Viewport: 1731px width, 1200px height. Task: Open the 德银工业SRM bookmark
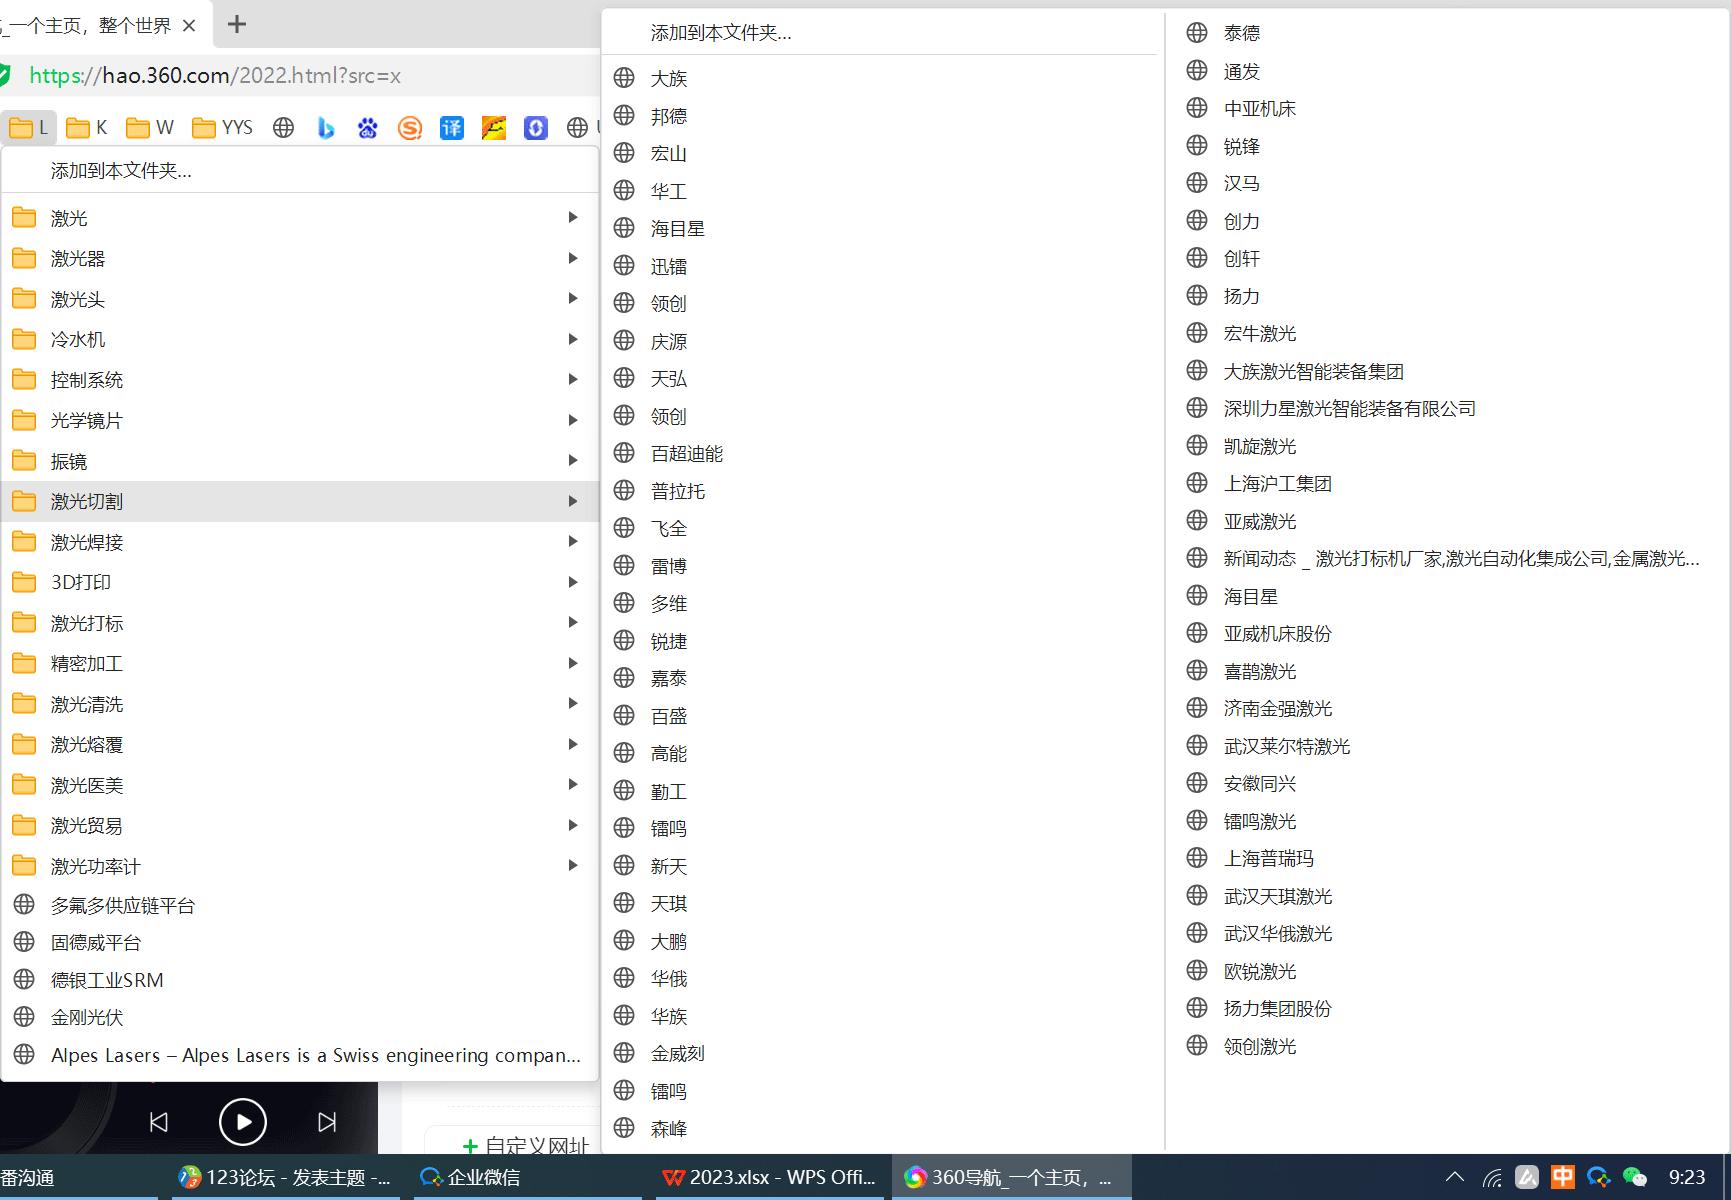[x=300, y=980]
